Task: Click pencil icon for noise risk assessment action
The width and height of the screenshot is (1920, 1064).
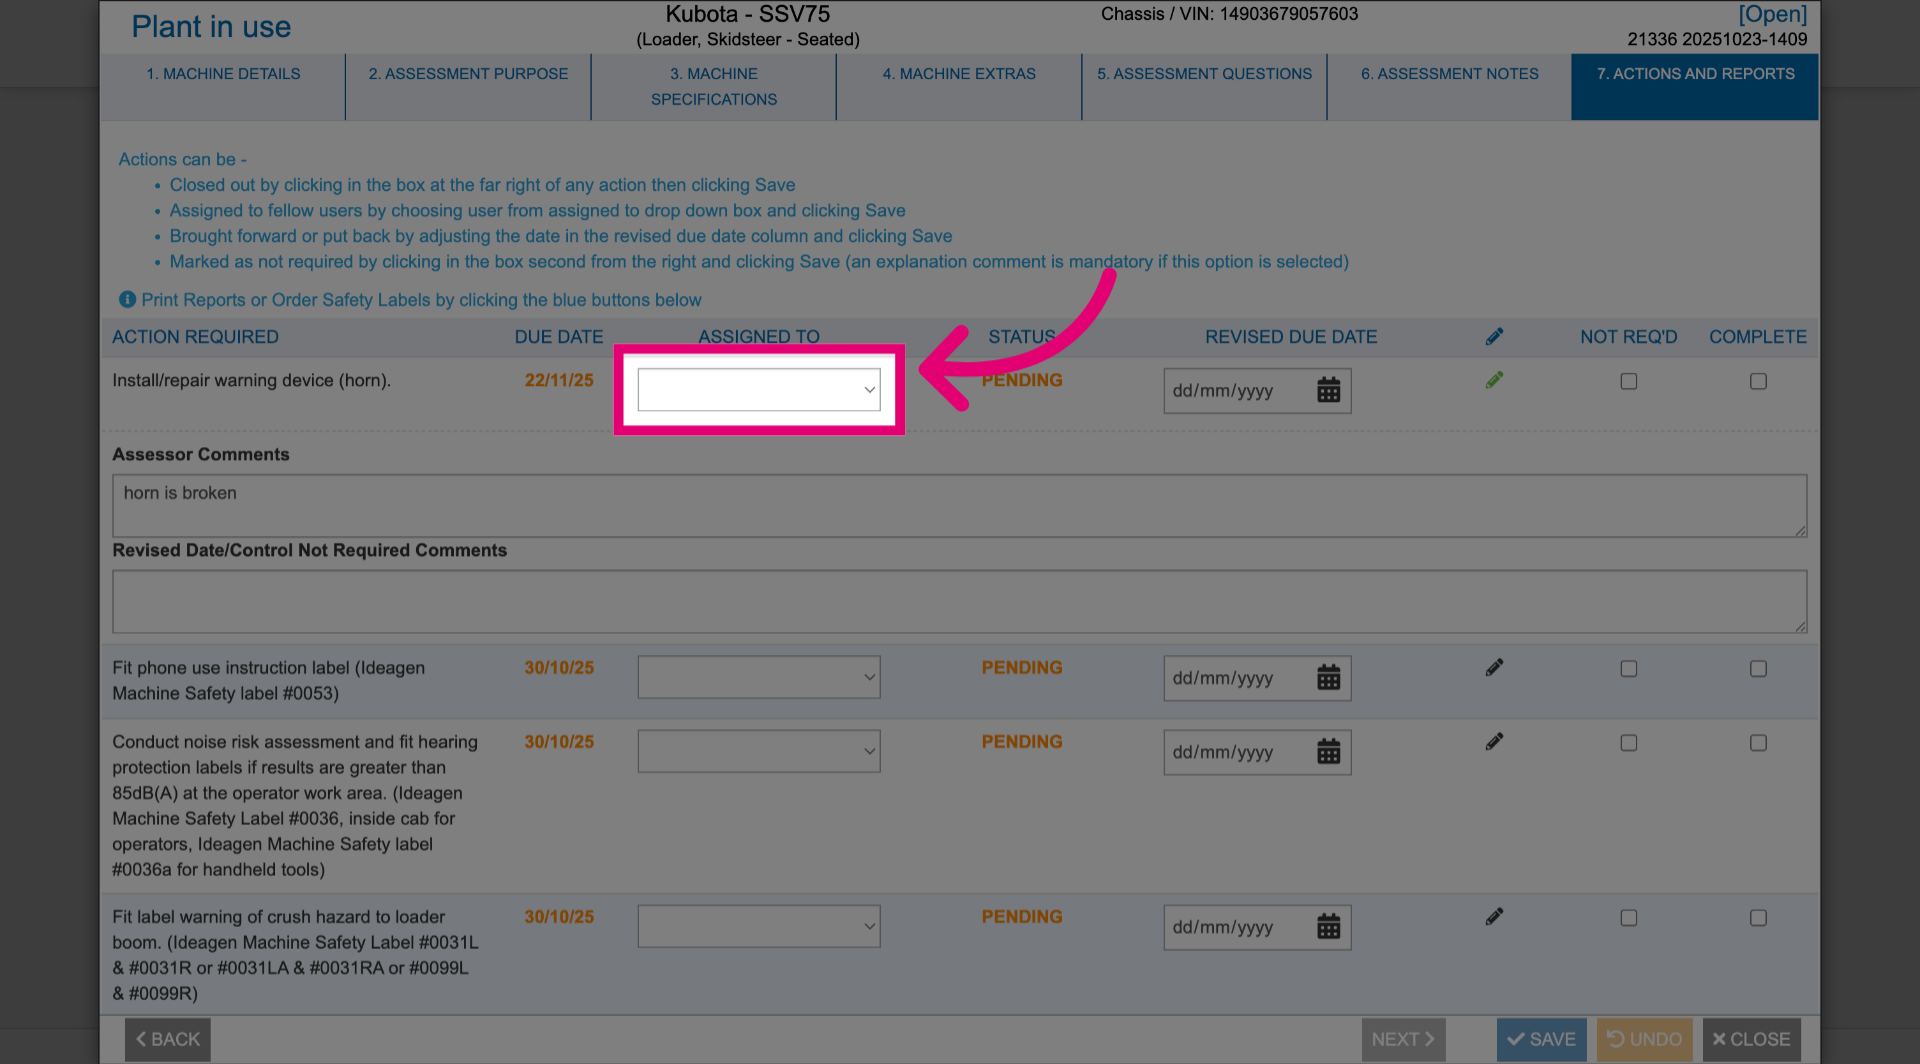Action: [1494, 741]
